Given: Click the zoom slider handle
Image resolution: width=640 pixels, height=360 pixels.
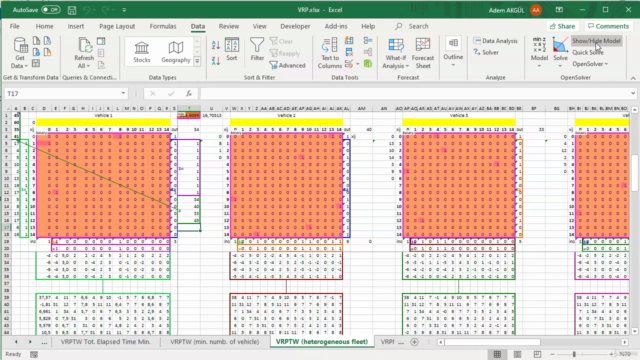Looking at the screenshot, I should [574, 354].
